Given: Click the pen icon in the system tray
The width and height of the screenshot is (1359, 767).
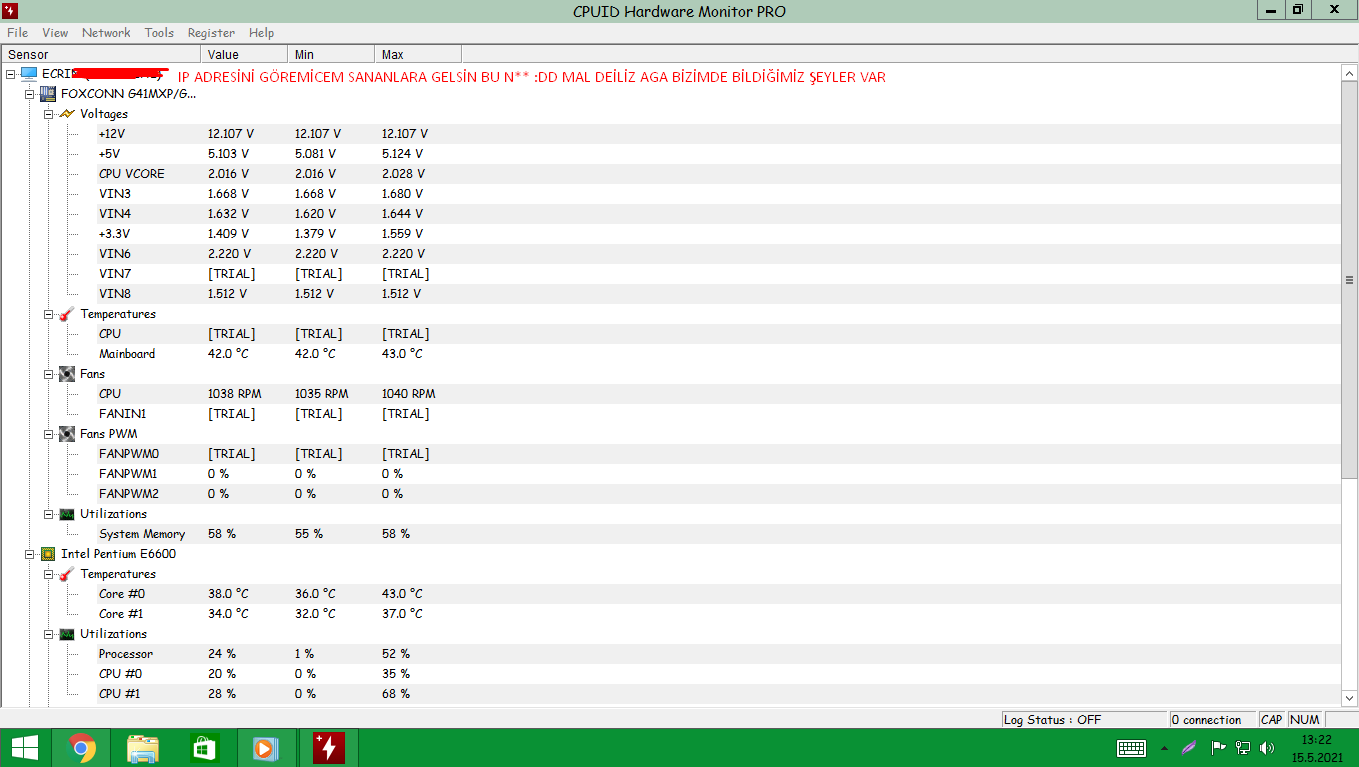Looking at the screenshot, I should click(1189, 748).
